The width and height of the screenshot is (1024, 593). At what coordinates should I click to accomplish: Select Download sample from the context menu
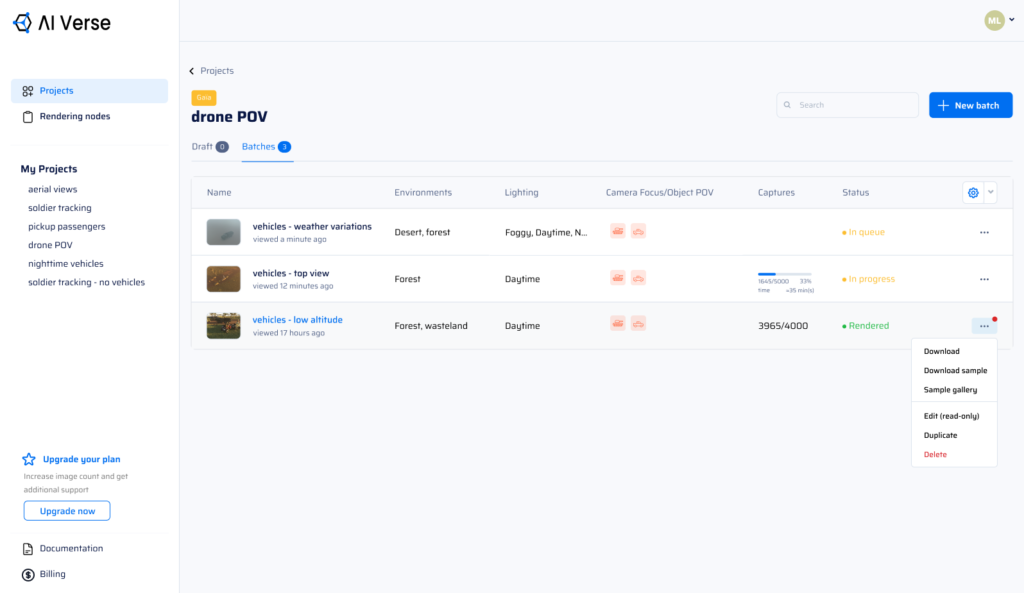point(955,371)
